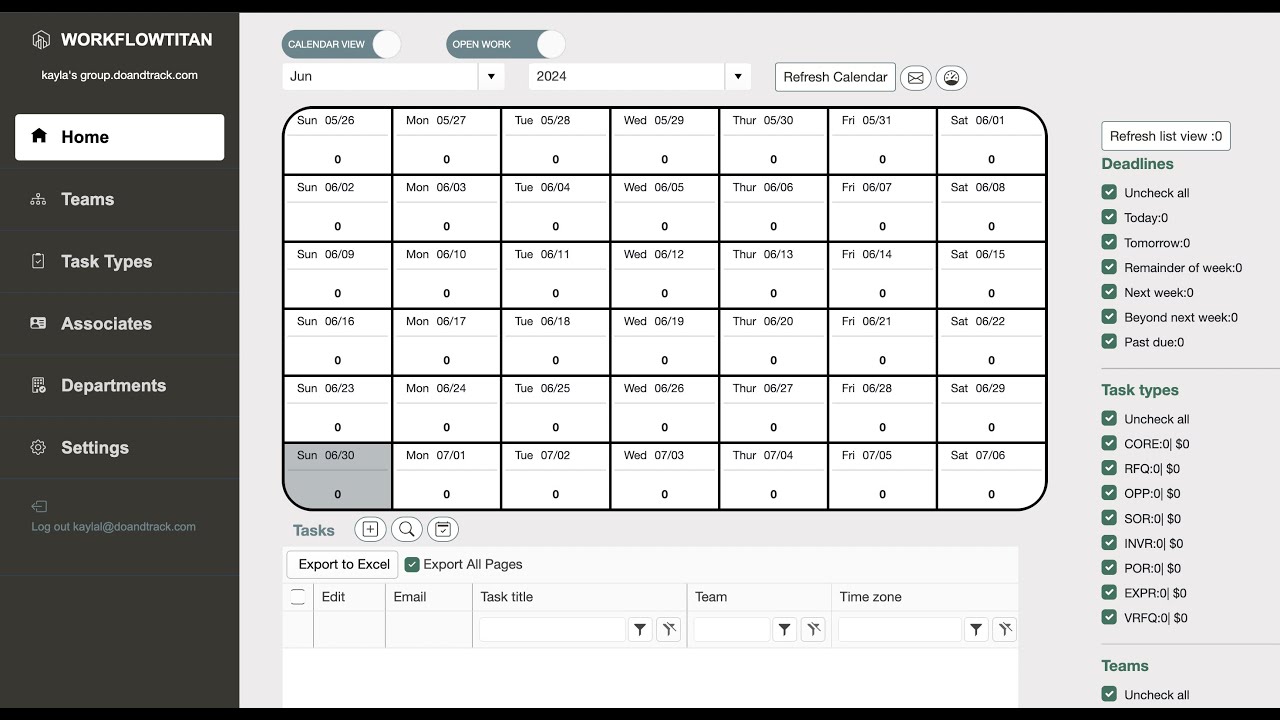1280x720 pixels.
Task: Apply filter icon for Time zone column
Action: coord(976,629)
